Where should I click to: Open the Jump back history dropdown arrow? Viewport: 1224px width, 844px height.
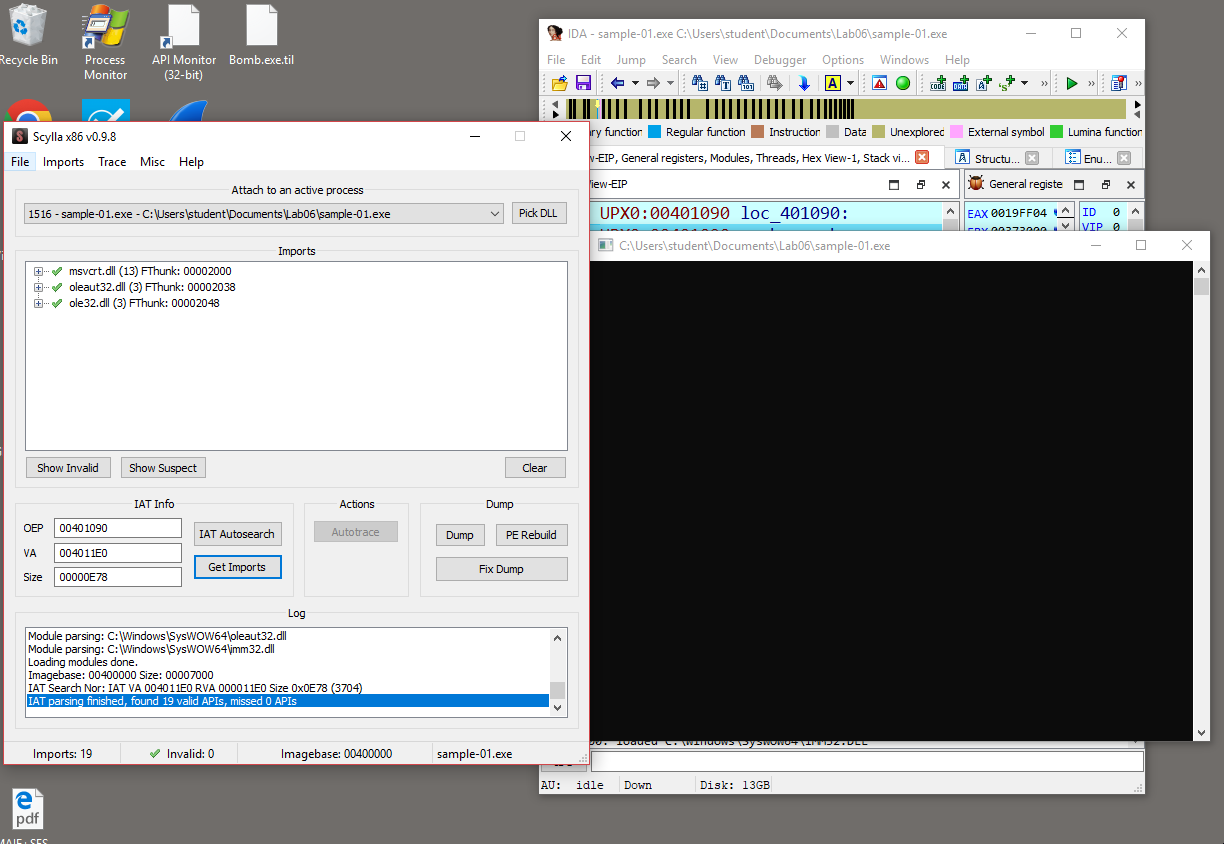(x=634, y=83)
